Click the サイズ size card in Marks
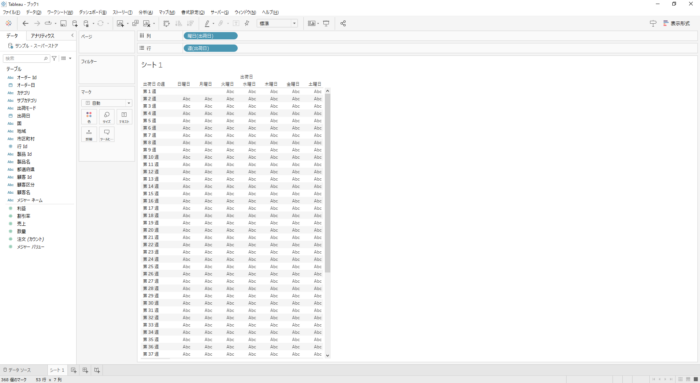This screenshot has height=383, width=700. (x=107, y=117)
